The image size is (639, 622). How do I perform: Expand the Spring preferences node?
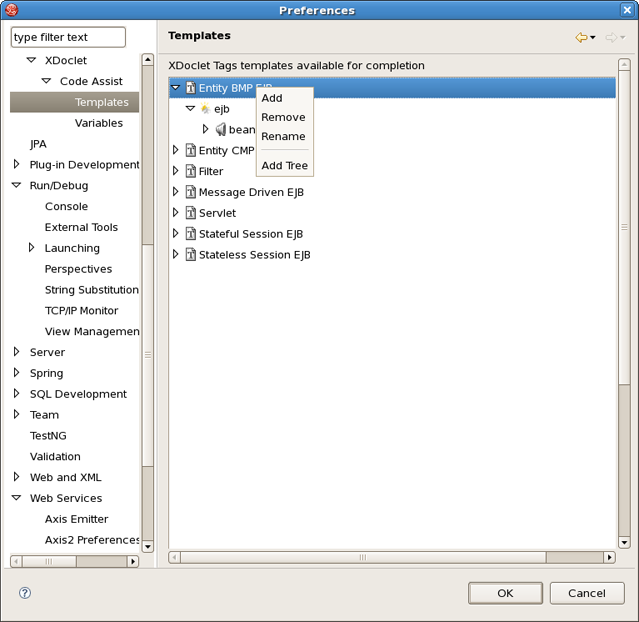pos(16,373)
